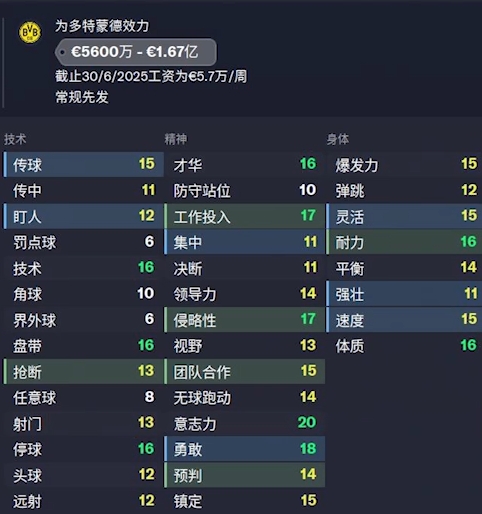This screenshot has width=482, height=514.
Task: Open the 为多特蒙德效力 club link
Action: pos(102,26)
